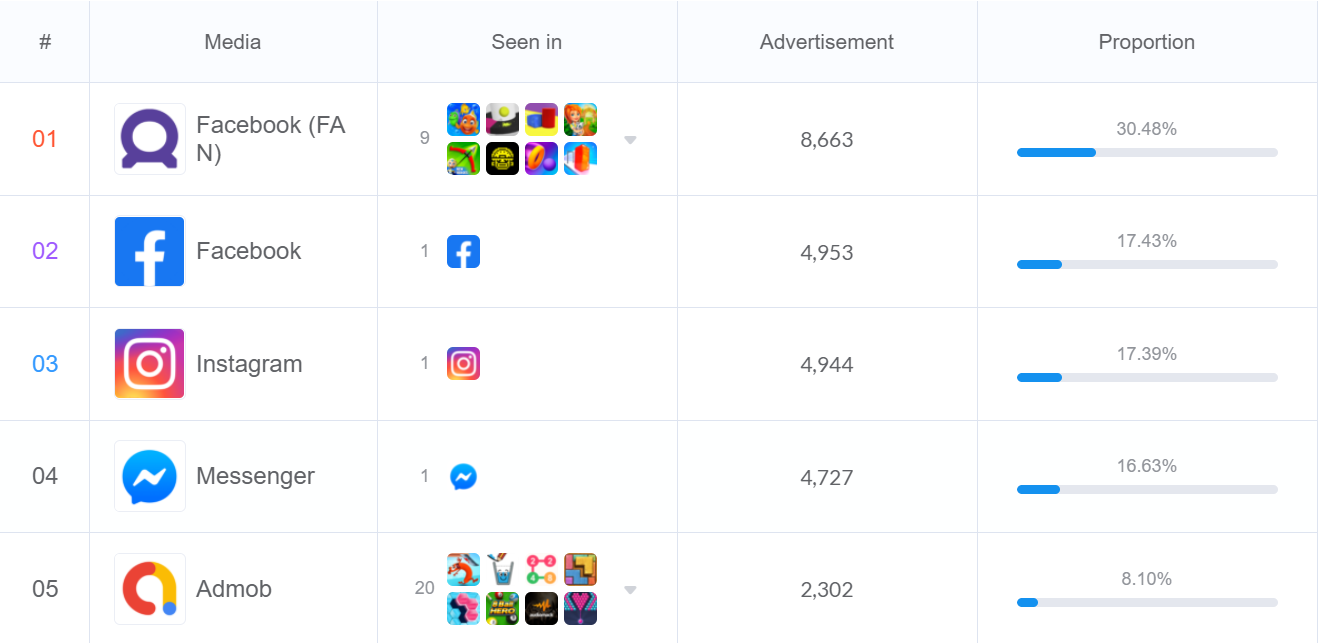
Task: Click the small Instagram icon under Seen in
Action: (x=463, y=364)
